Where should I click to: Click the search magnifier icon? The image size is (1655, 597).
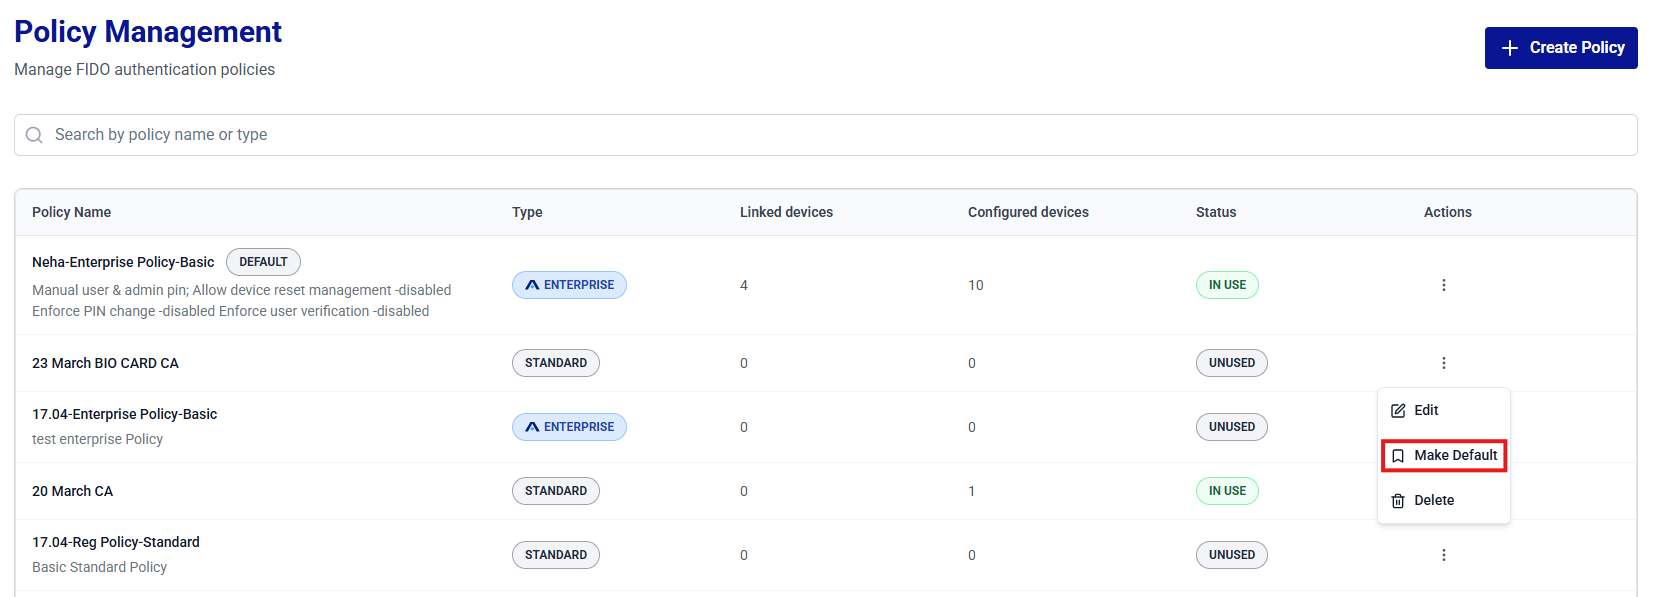(34, 135)
